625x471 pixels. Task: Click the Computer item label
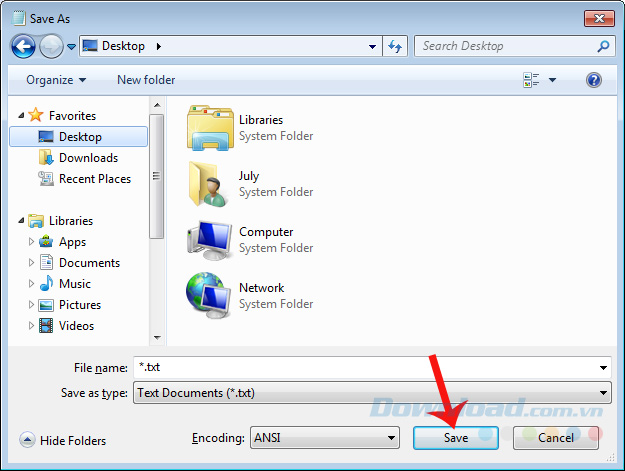(266, 232)
